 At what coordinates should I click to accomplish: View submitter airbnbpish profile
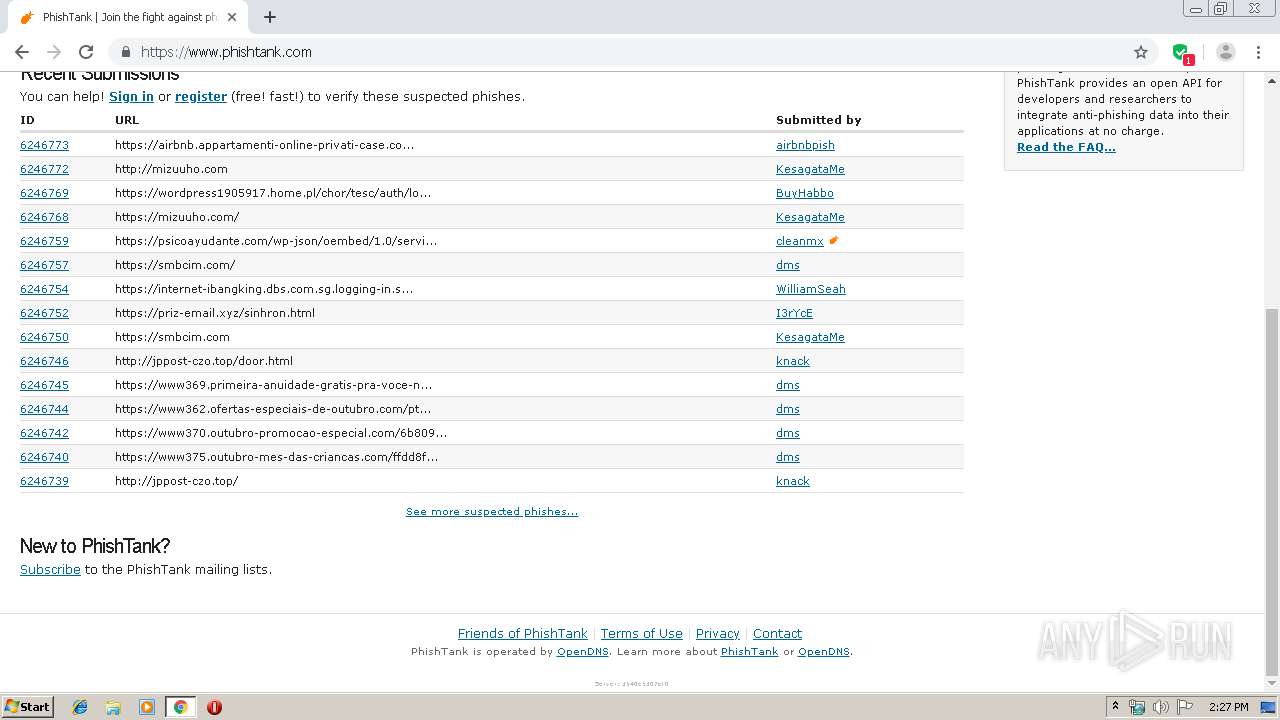[x=805, y=145]
